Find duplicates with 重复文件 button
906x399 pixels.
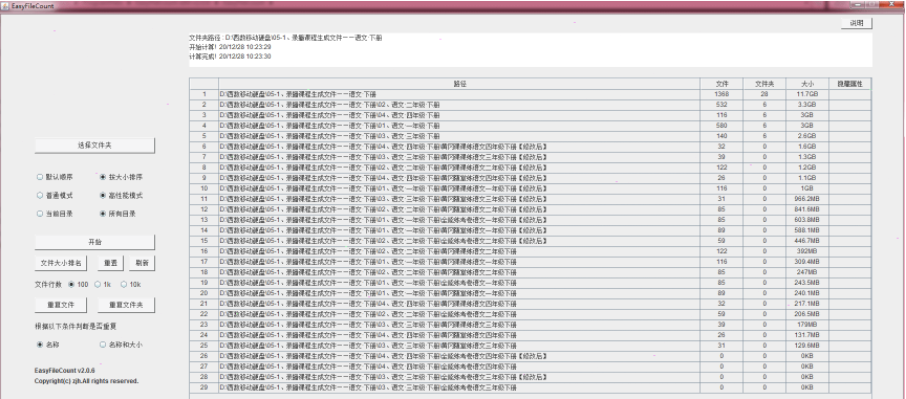[61, 304]
